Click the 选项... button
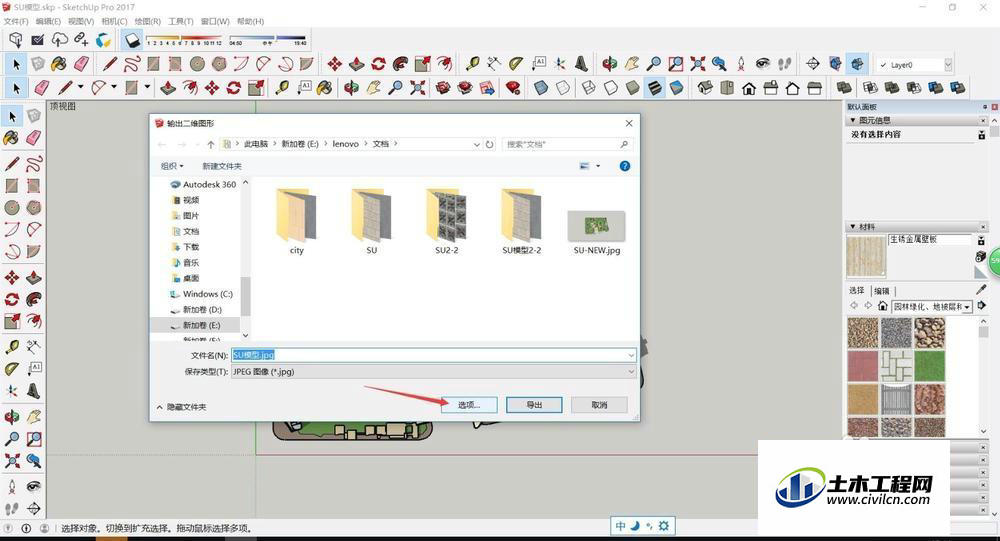This screenshot has height=541, width=1000. click(469, 404)
